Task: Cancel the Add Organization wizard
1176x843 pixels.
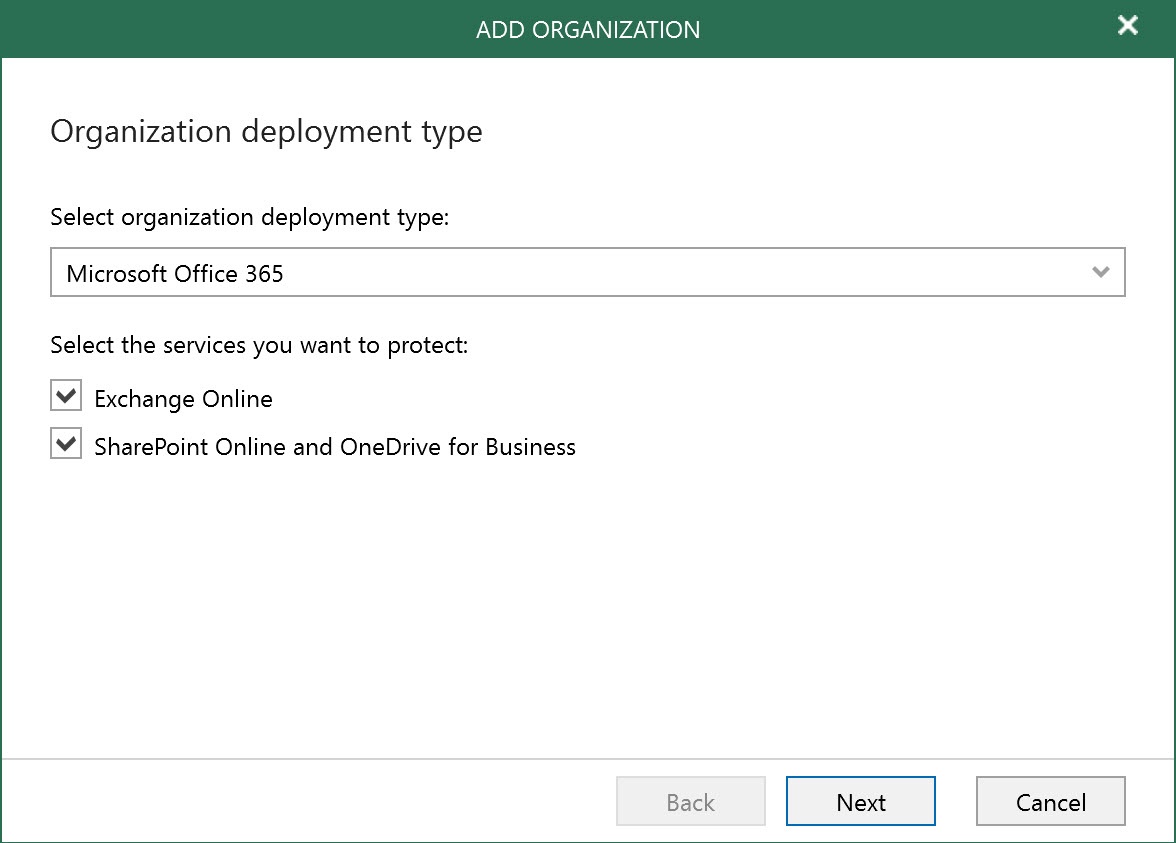Action: 1050,802
